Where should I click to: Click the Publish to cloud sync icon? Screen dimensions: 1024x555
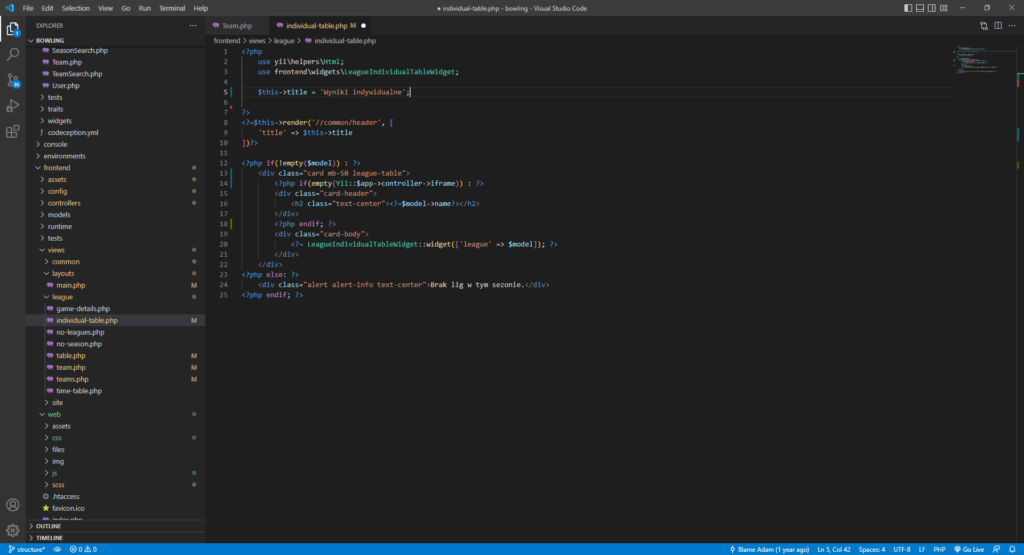(57, 549)
